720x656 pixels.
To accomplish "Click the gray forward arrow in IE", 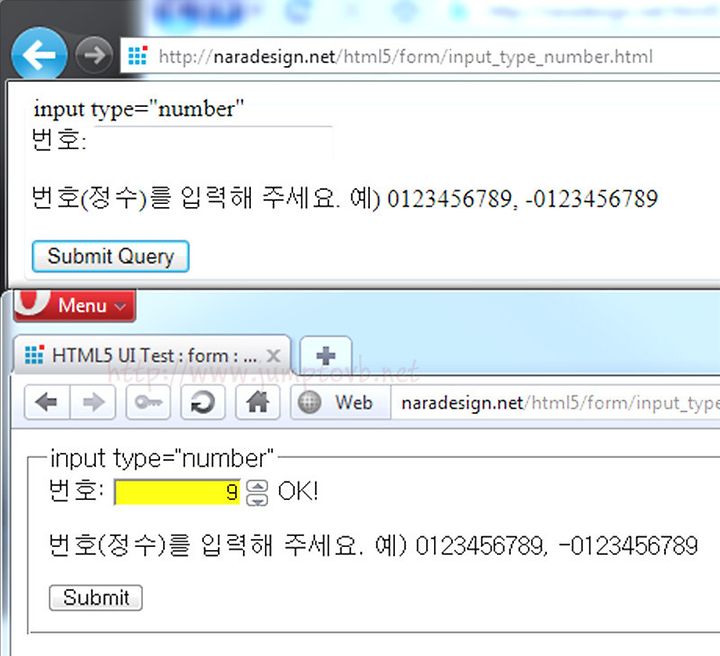I will pyautogui.click(x=94, y=55).
